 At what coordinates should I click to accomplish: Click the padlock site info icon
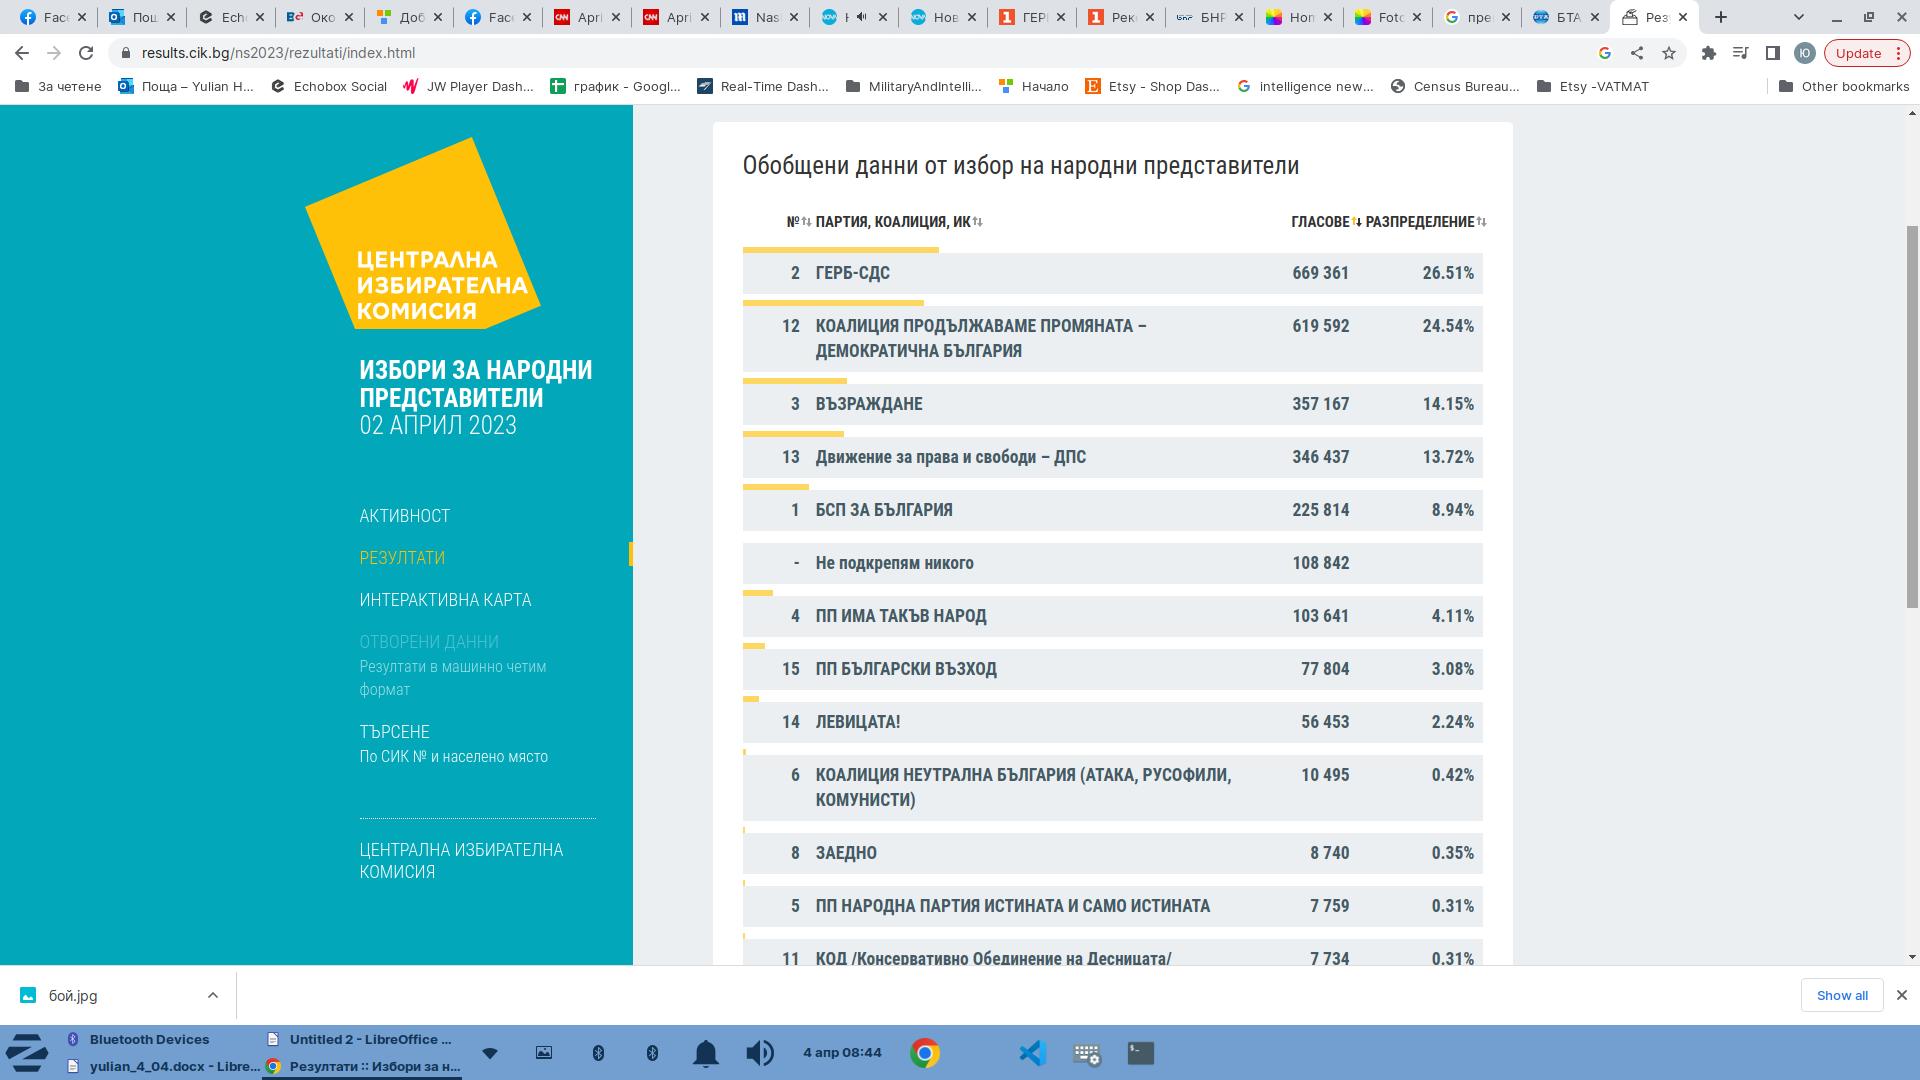pyautogui.click(x=125, y=53)
